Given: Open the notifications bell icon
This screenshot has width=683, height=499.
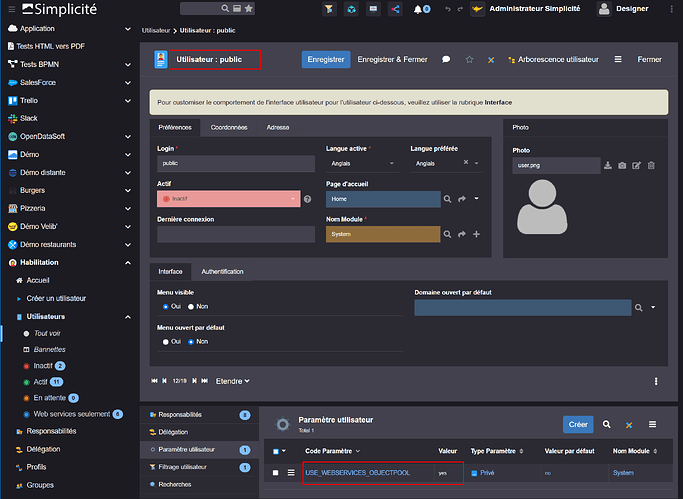Looking at the screenshot, I should coord(418,9).
